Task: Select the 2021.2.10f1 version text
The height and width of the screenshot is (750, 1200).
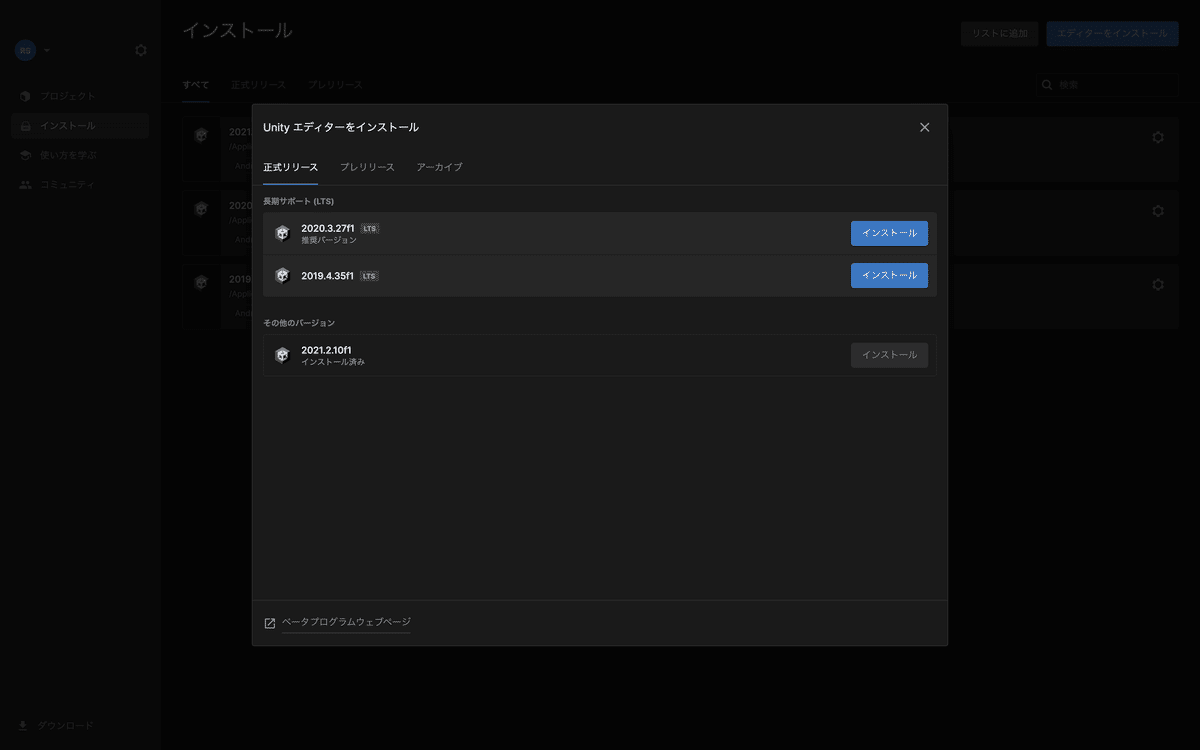Action: [x=326, y=350]
